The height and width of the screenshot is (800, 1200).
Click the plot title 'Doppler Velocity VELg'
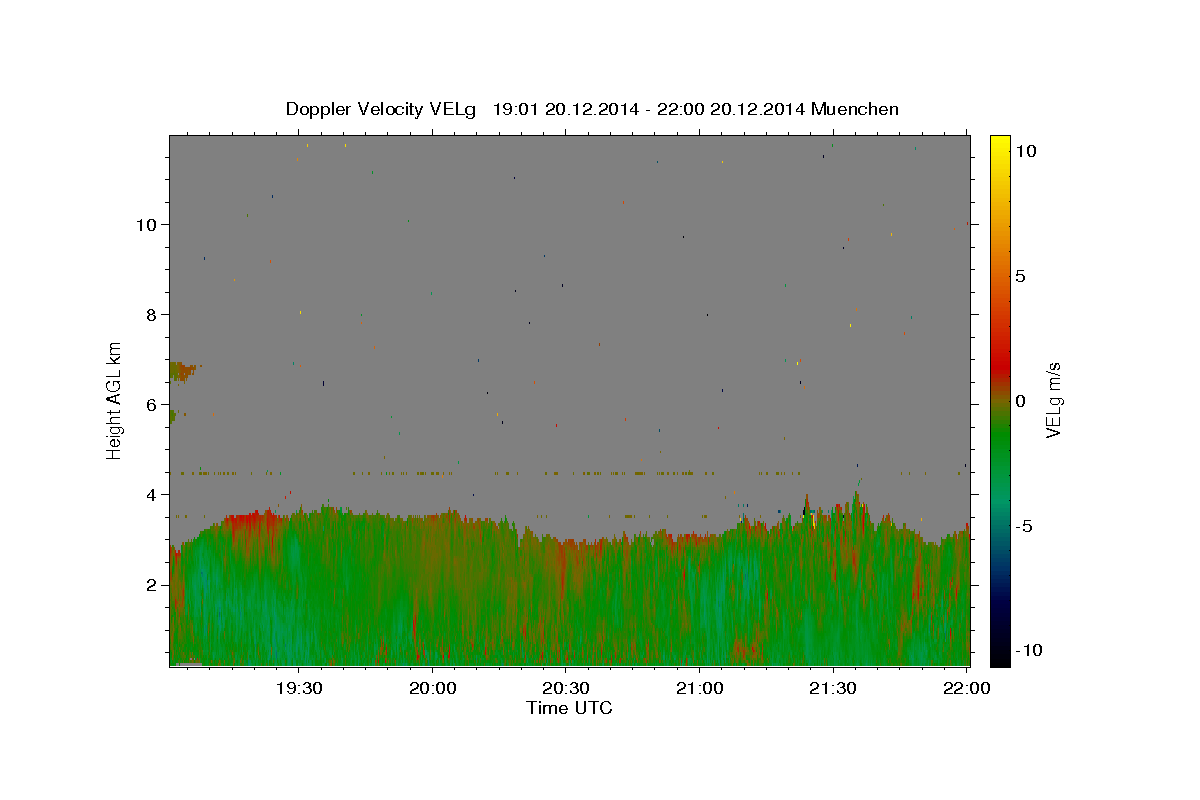380,109
